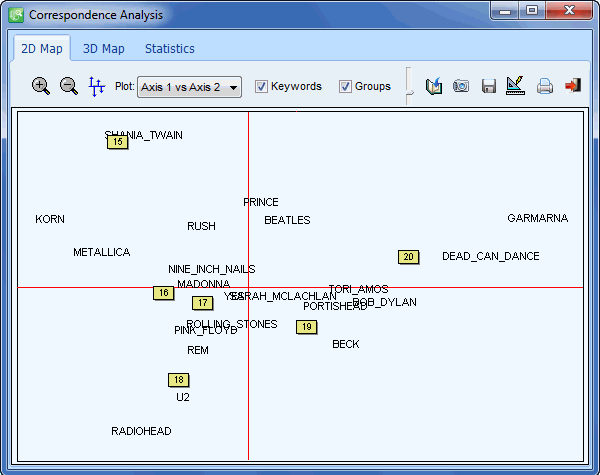The height and width of the screenshot is (475, 600).
Task: Select the 2D Map tab
Action: tap(41, 49)
